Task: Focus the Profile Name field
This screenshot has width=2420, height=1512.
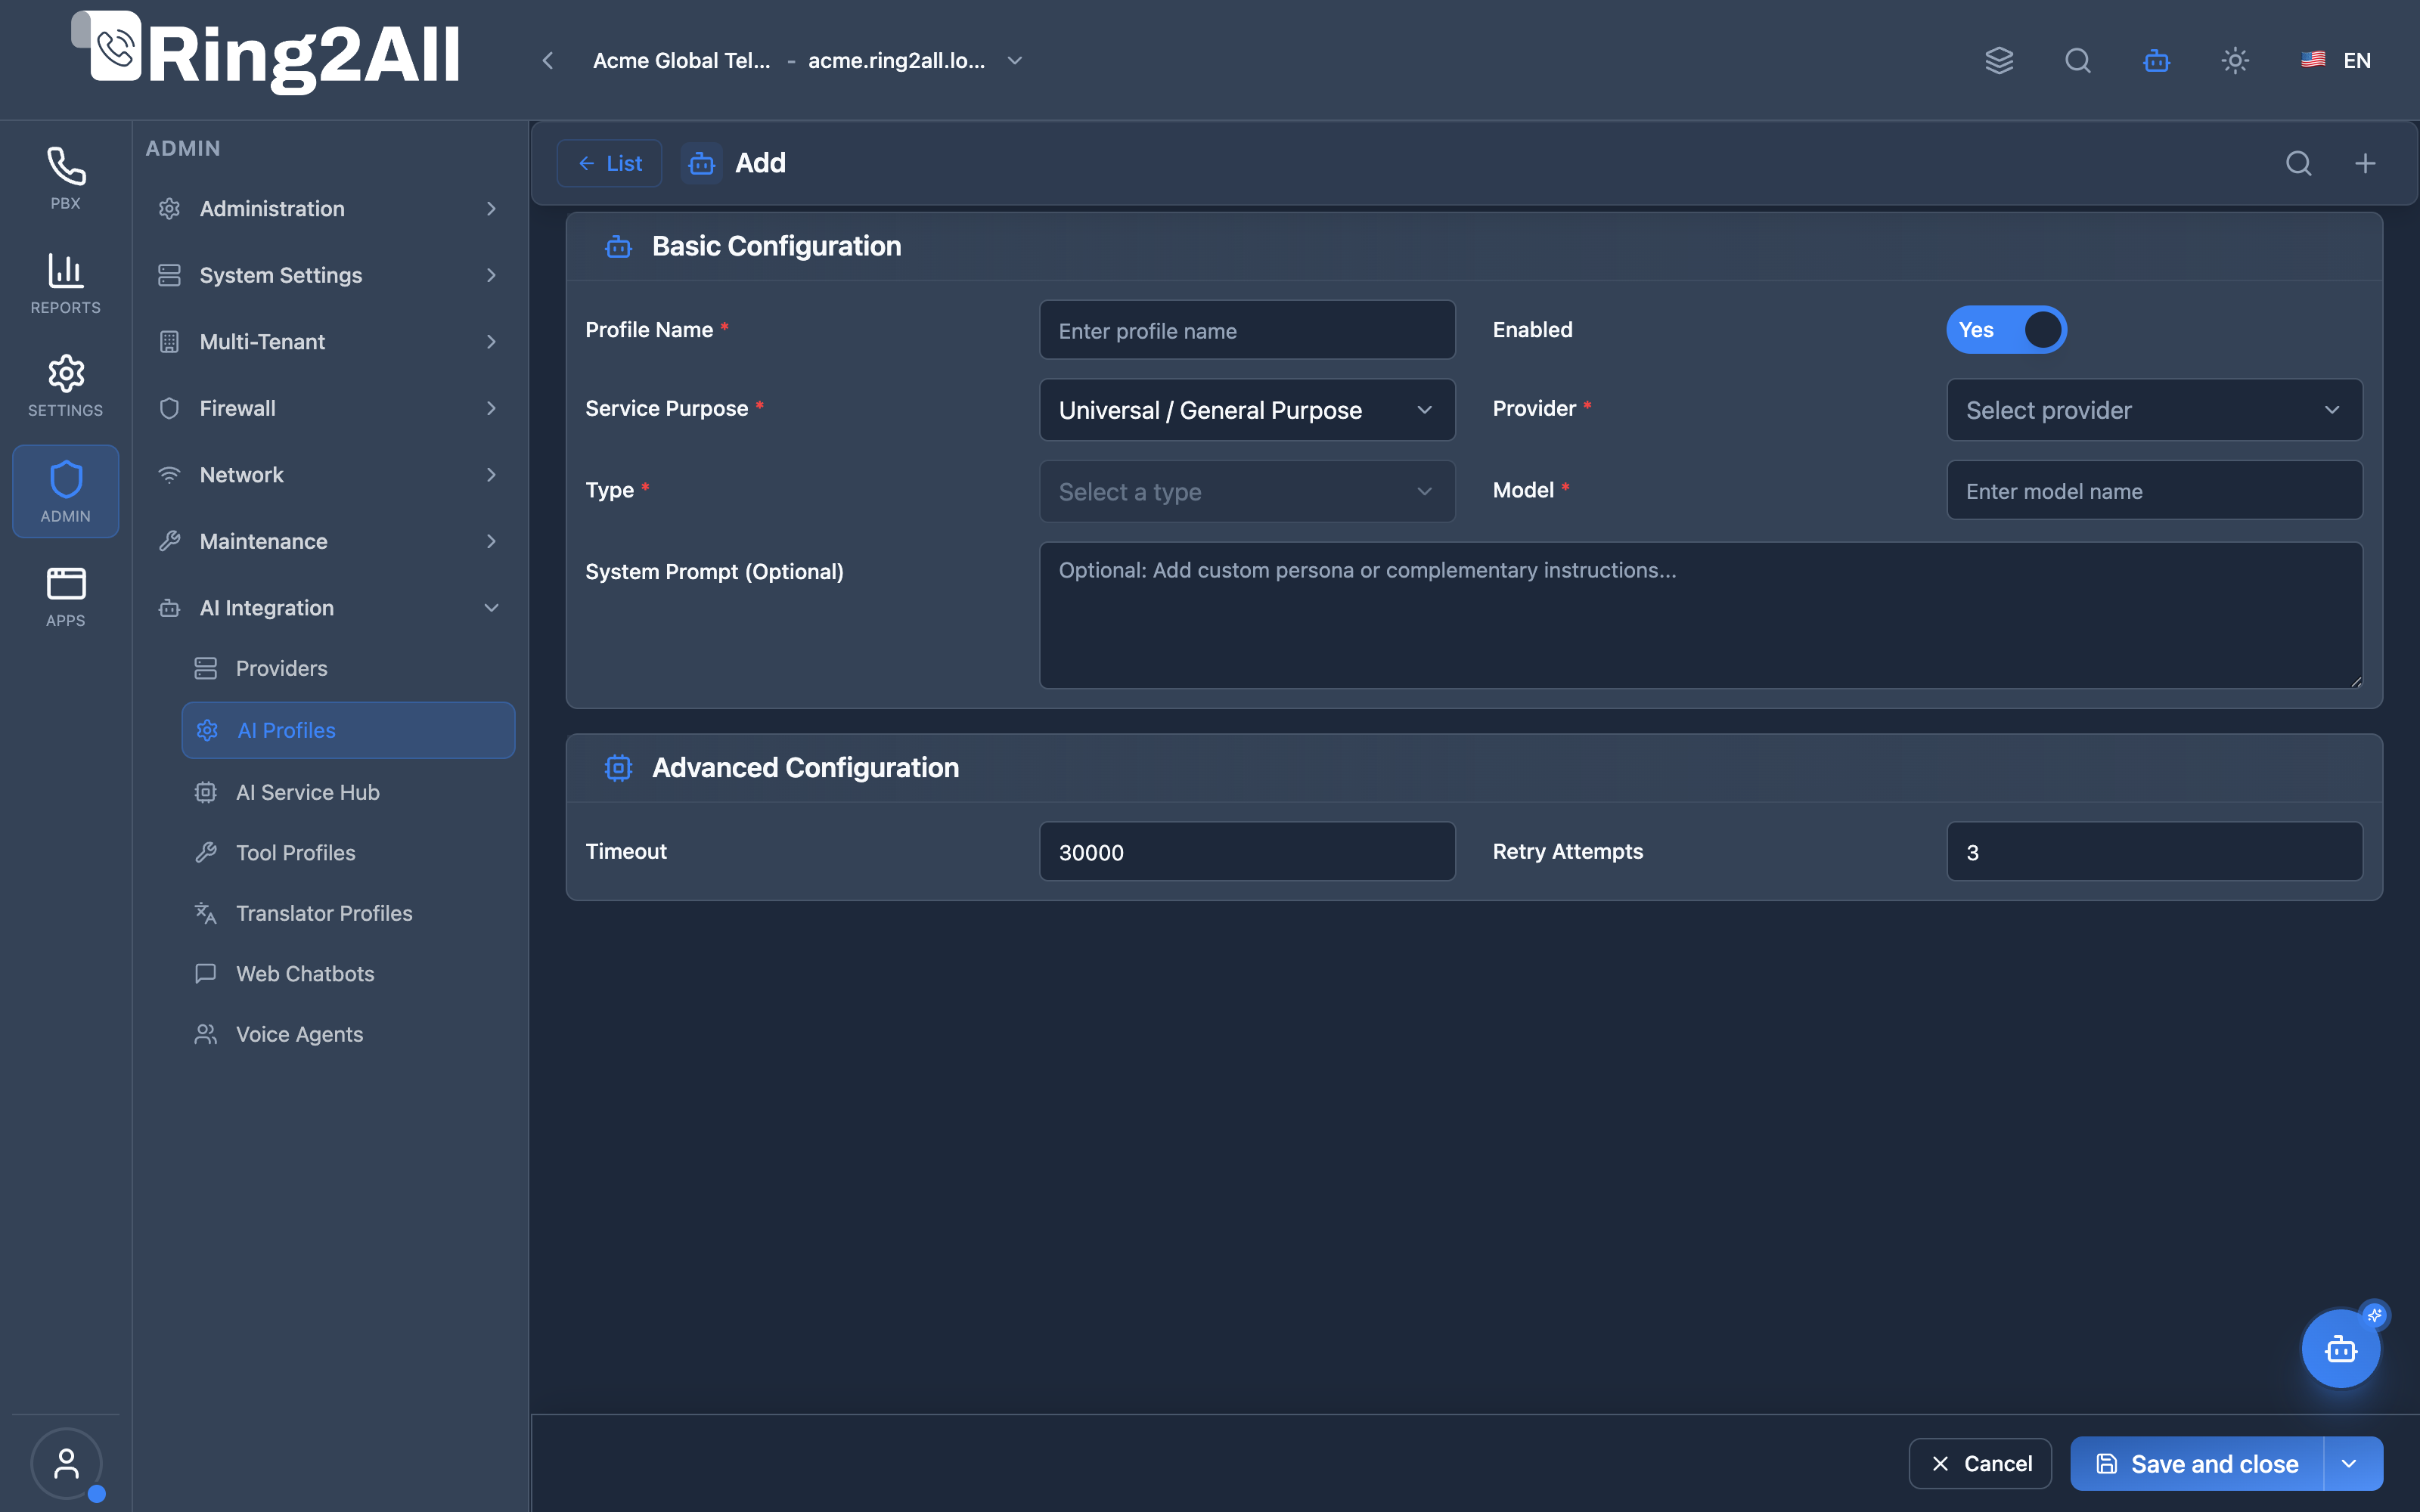Action: pos(1247,330)
